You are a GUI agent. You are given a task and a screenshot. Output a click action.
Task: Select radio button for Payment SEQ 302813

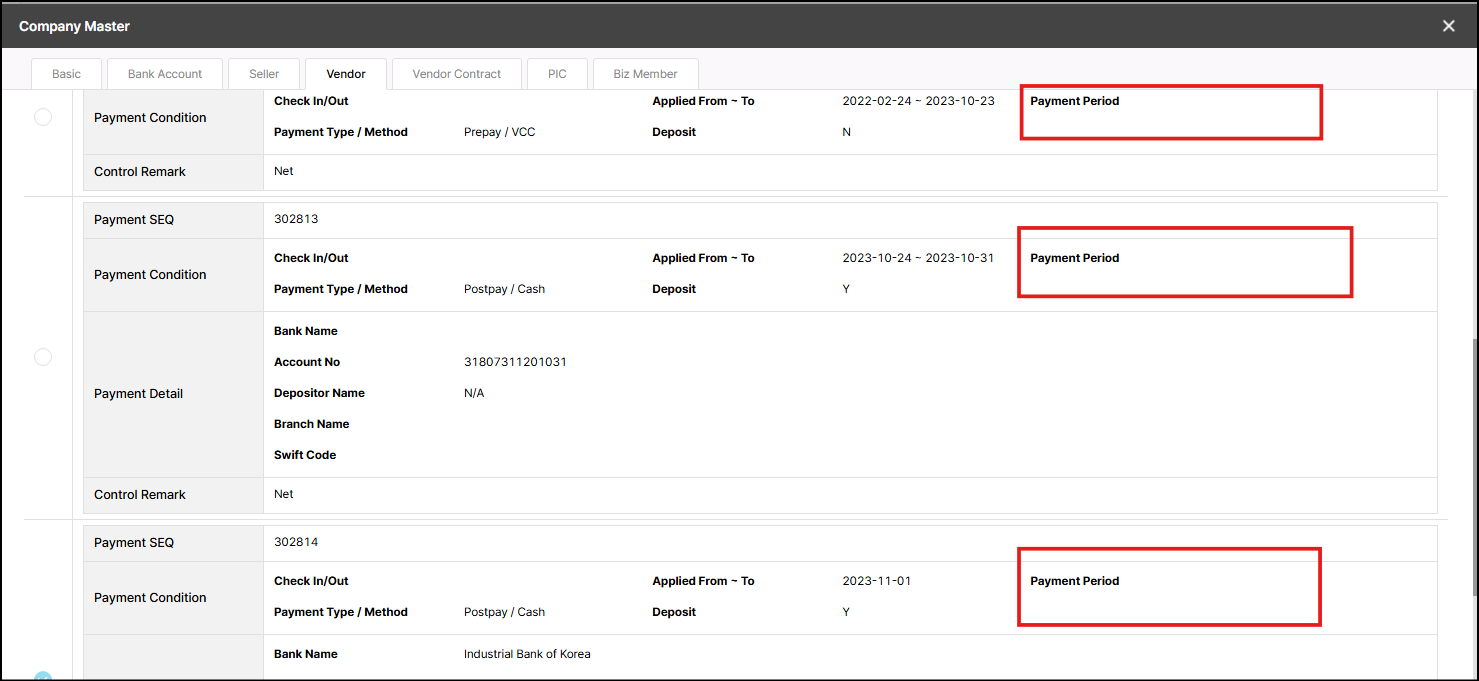pos(43,357)
